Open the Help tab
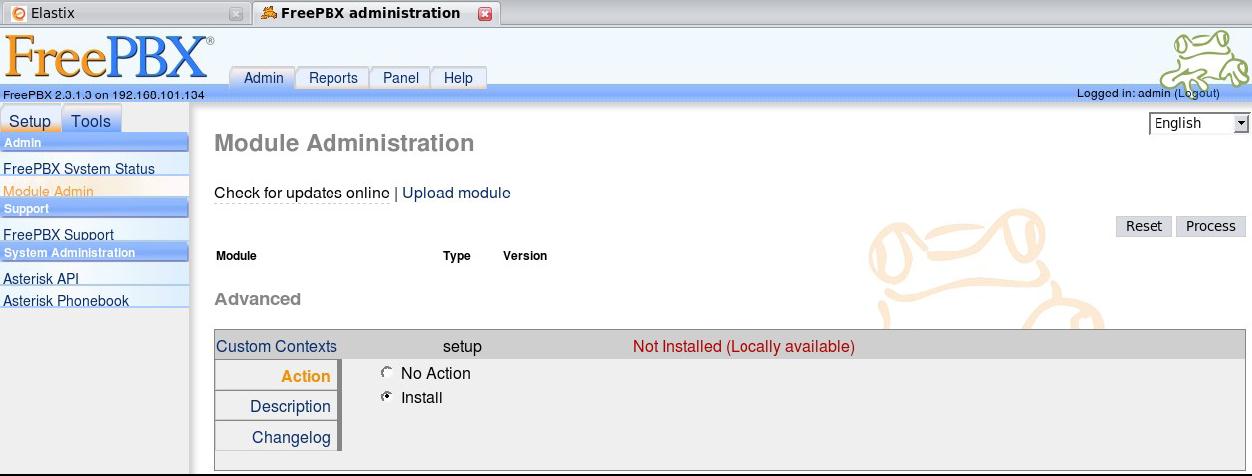The width and height of the screenshot is (1252, 476). (x=458, y=78)
